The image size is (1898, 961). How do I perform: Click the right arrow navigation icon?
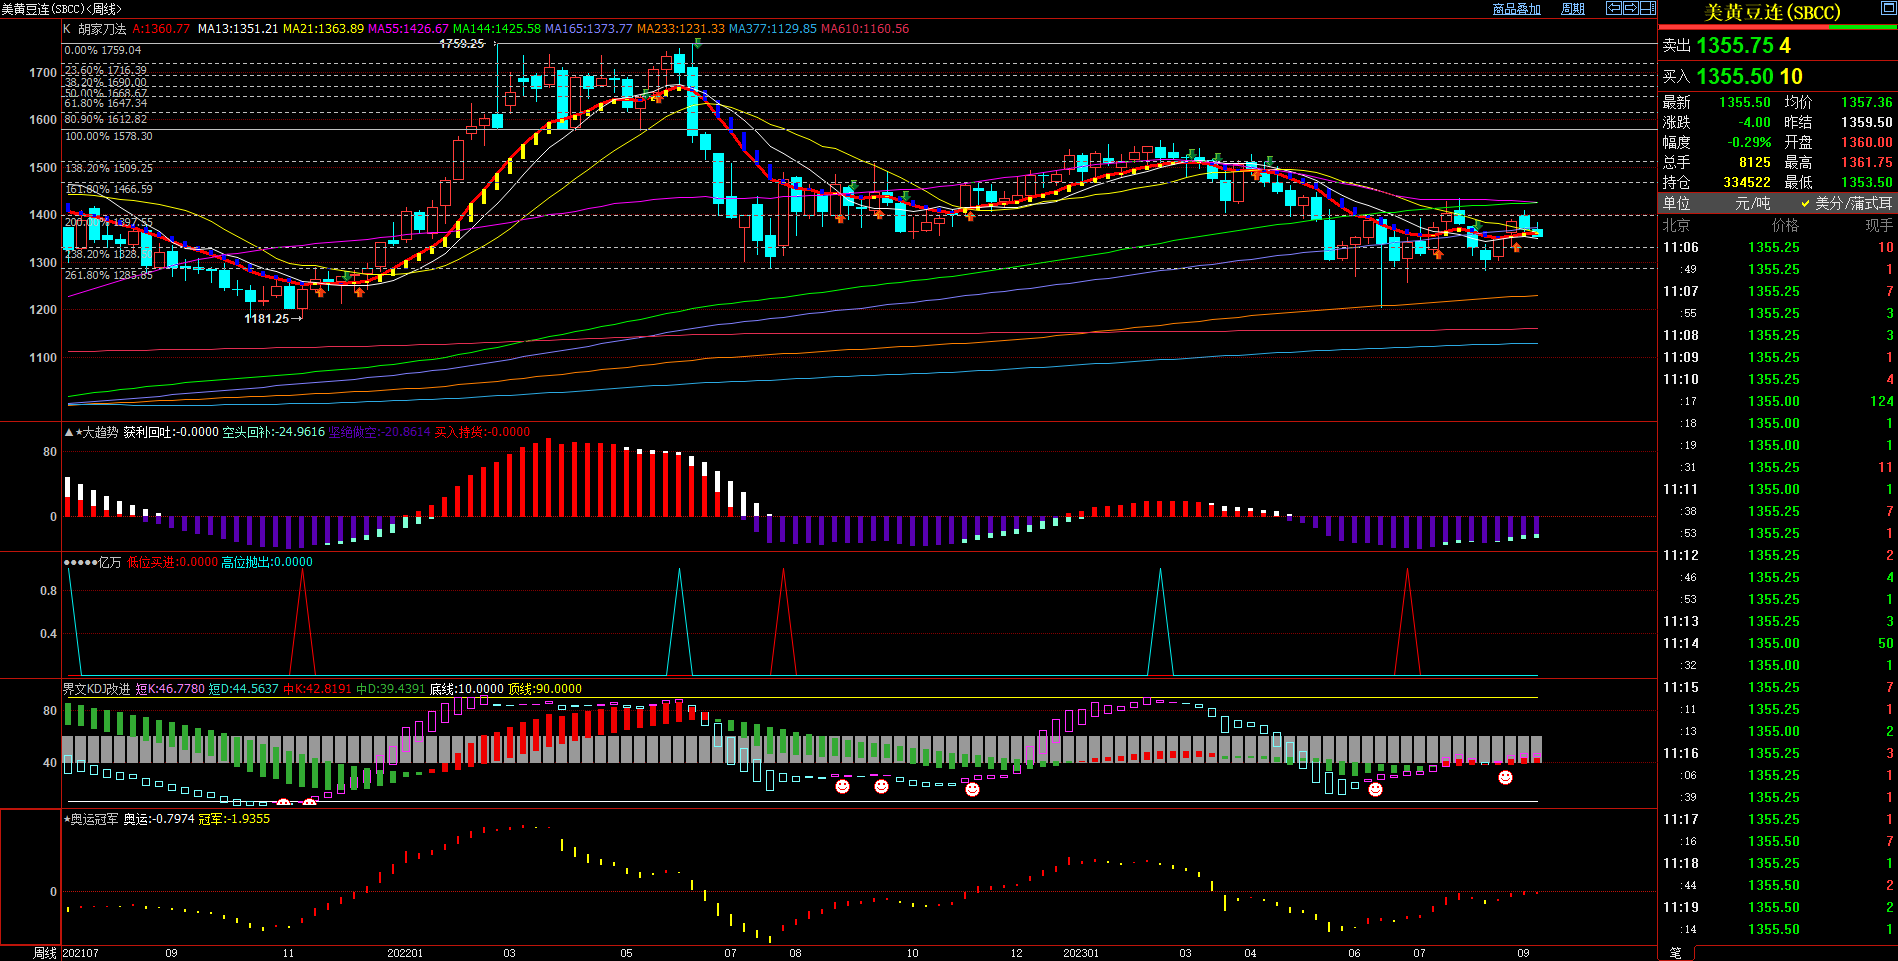click(1630, 8)
